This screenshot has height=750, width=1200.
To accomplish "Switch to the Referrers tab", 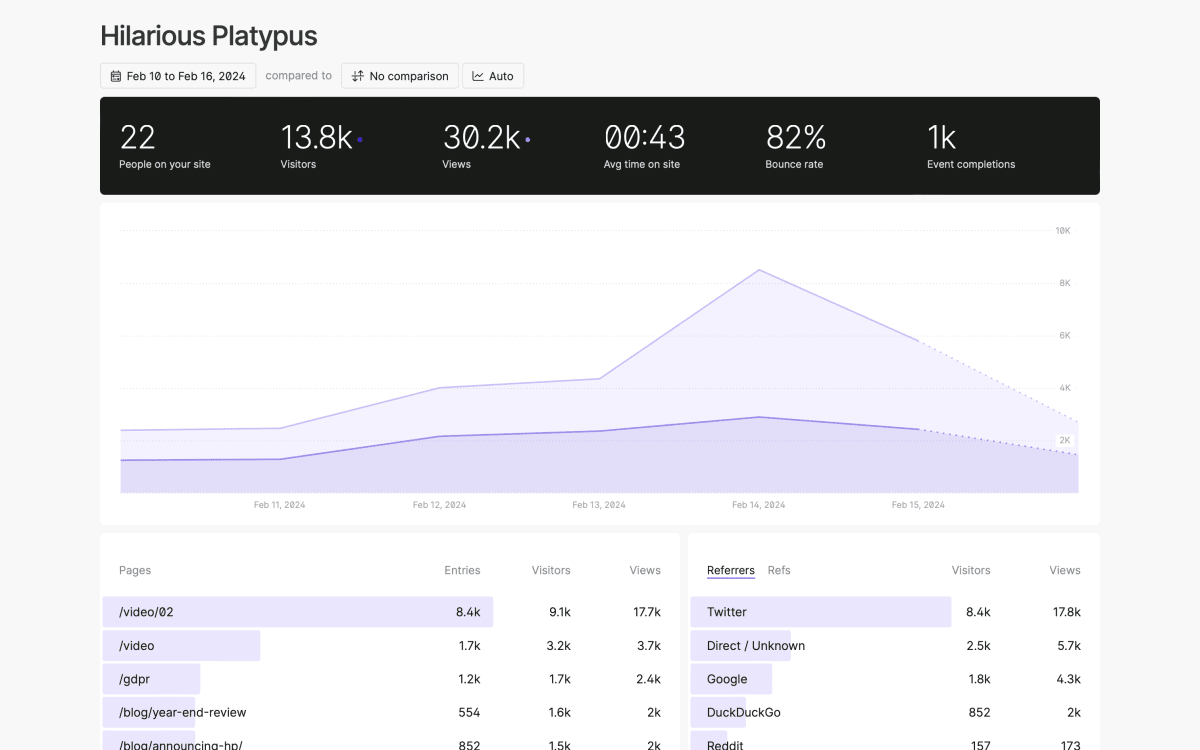I will click(731, 570).
